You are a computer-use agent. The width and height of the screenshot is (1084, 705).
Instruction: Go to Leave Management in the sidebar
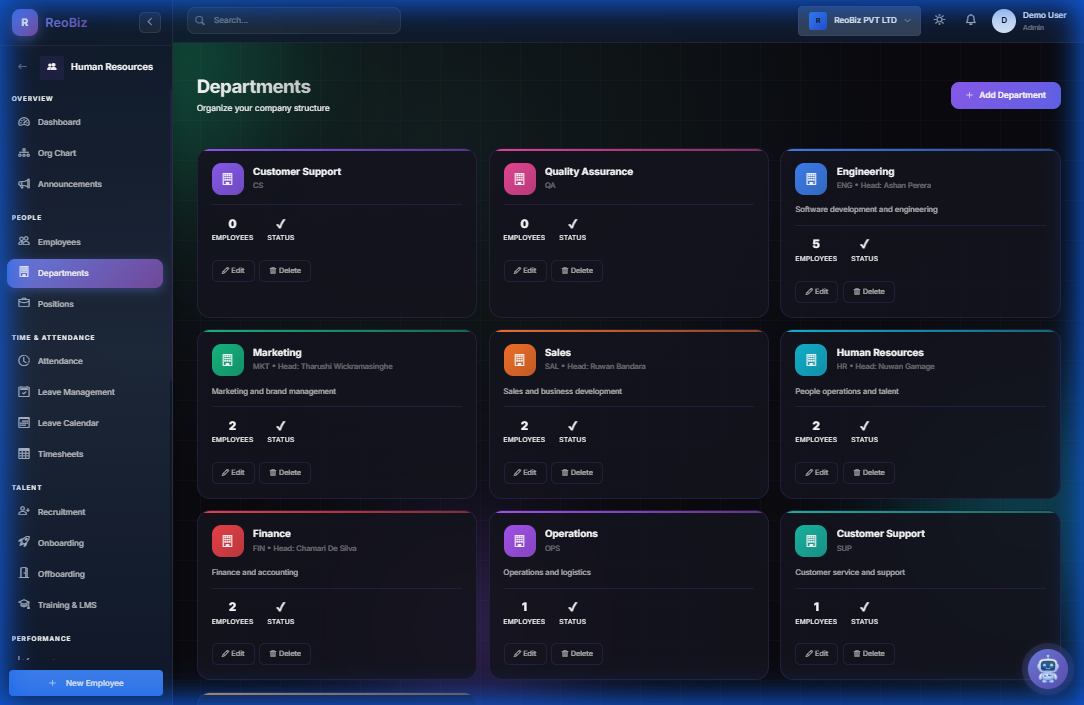[x=76, y=392]
